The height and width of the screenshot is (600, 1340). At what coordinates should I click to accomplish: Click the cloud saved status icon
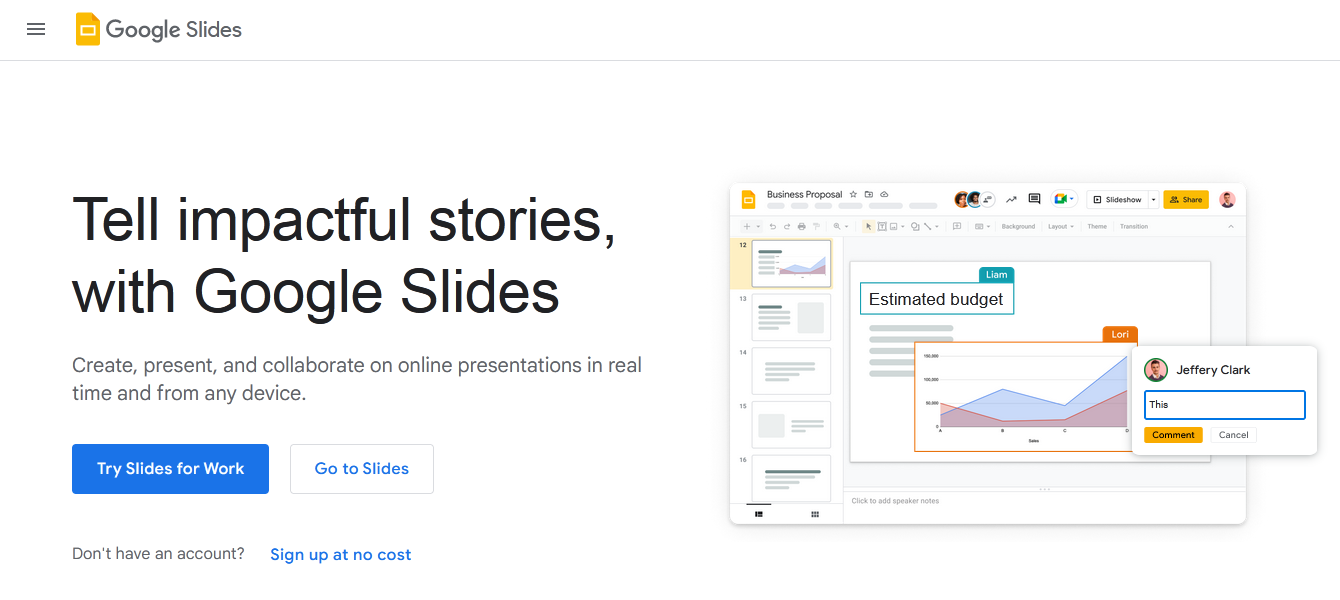tap(884, 194)
